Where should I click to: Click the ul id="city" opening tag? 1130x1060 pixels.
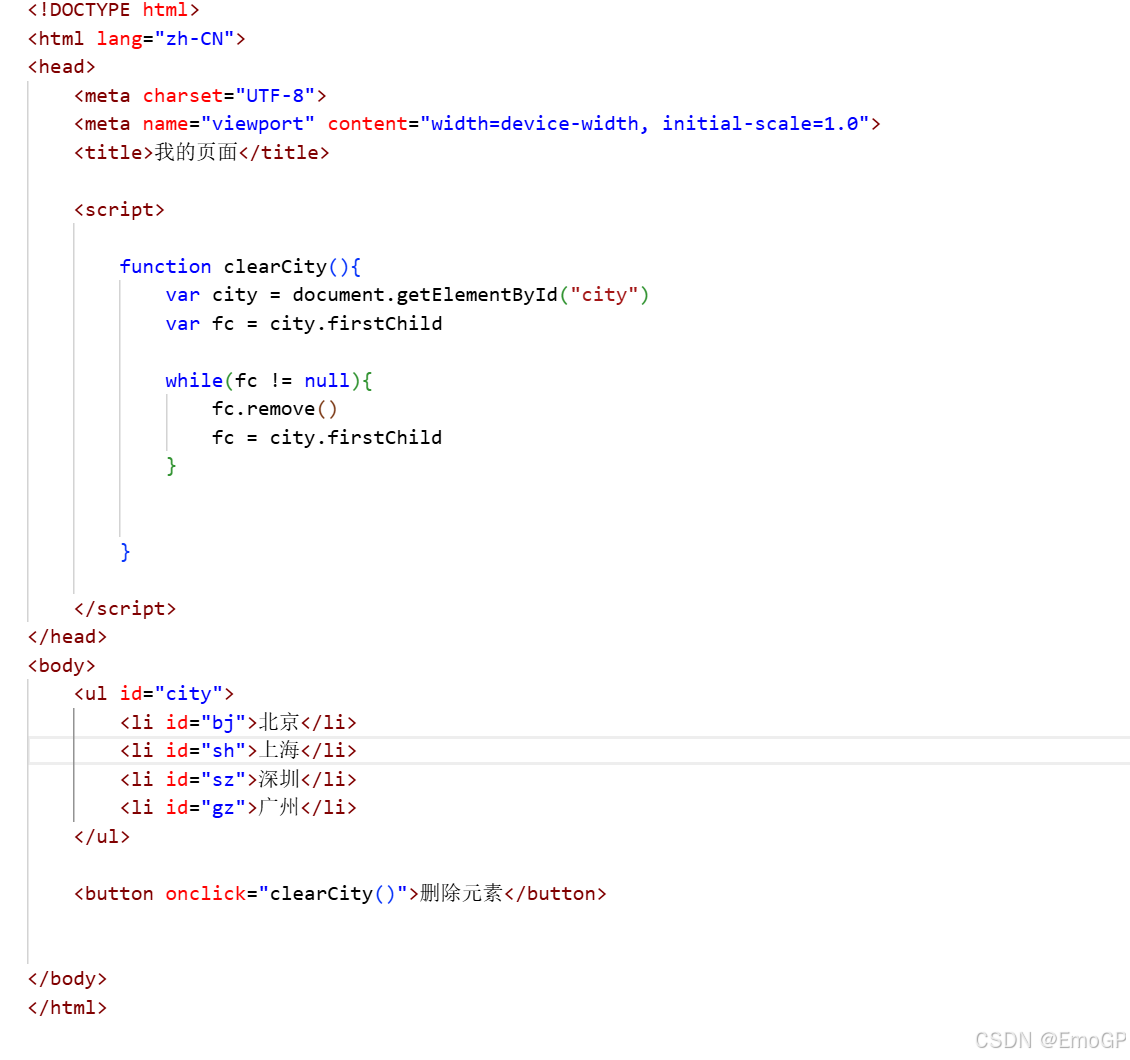[154, 694]
